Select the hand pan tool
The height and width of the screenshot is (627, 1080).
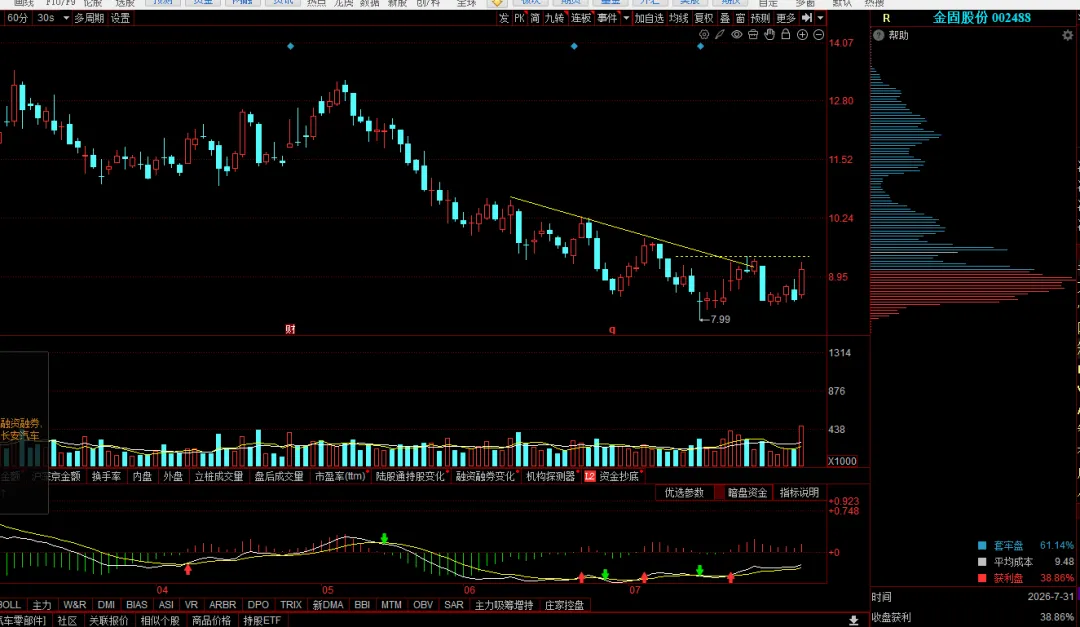pos(769,34)
